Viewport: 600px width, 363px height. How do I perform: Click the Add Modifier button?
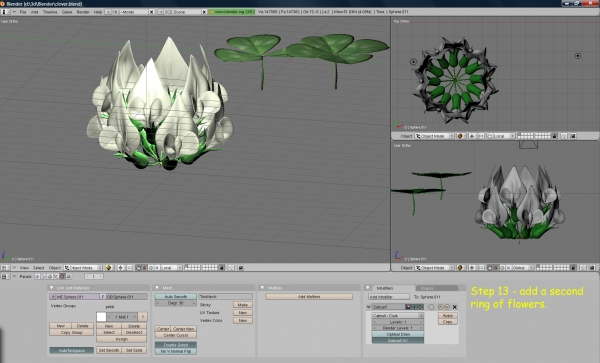(x=389, y=297)
